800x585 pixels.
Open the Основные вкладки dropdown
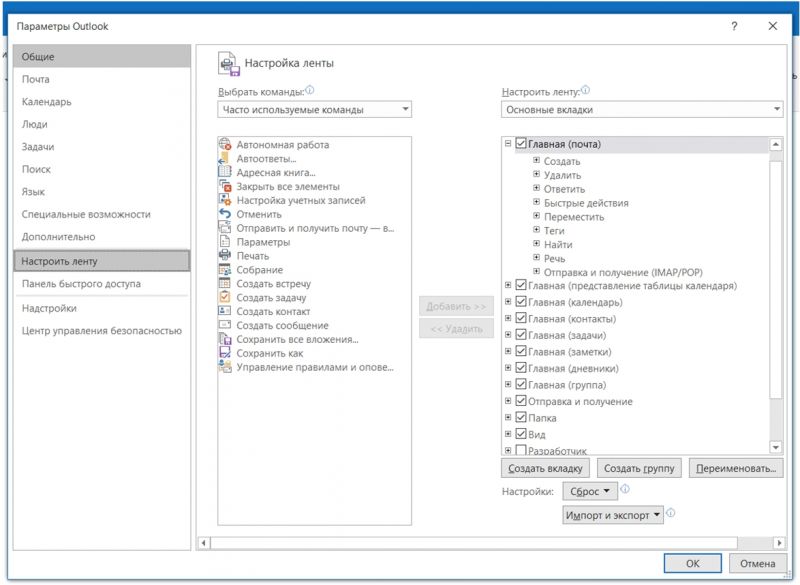pos(642,109)
